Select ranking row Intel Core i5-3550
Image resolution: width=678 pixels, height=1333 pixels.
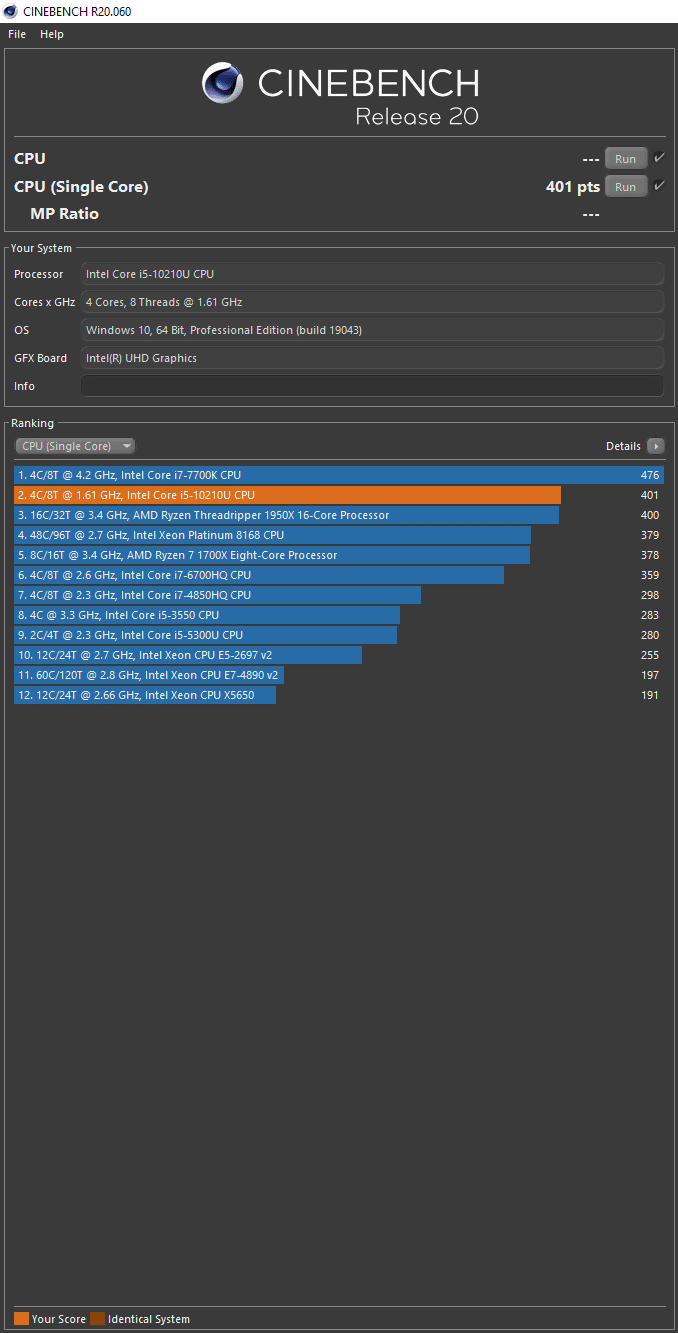point(339,615)
